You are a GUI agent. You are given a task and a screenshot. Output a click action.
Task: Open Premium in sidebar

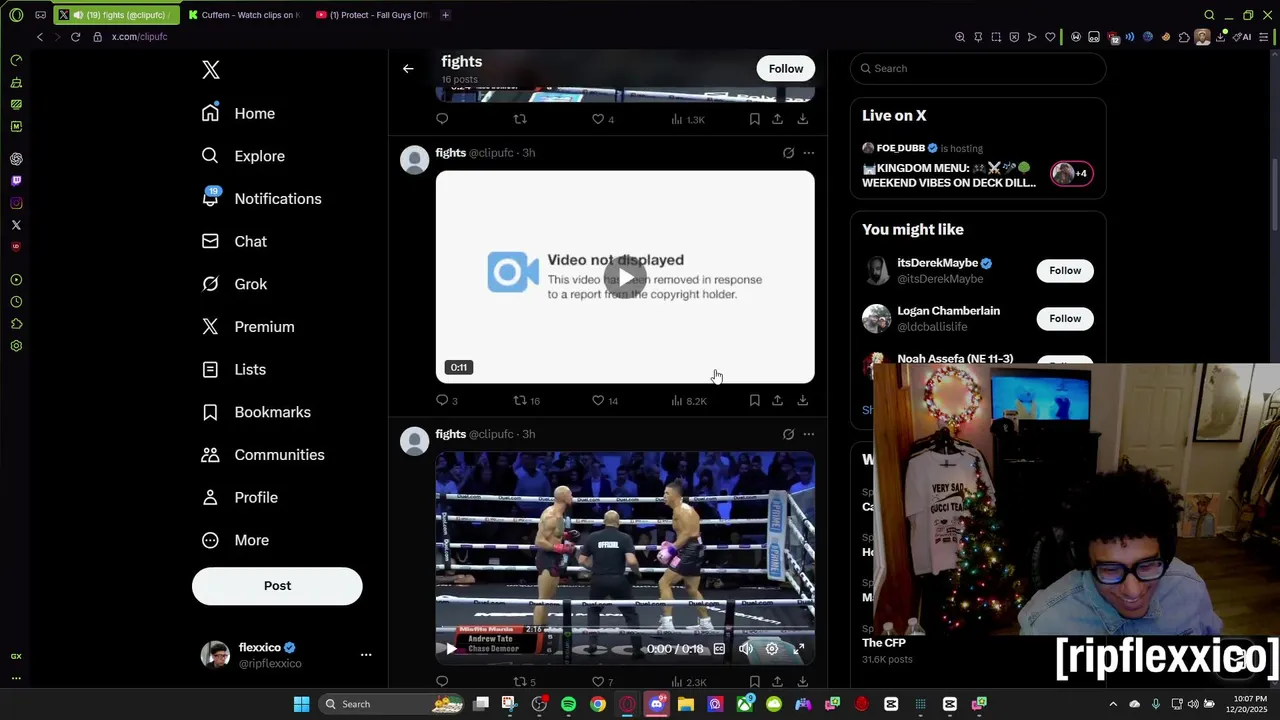[x=248, y=327]
